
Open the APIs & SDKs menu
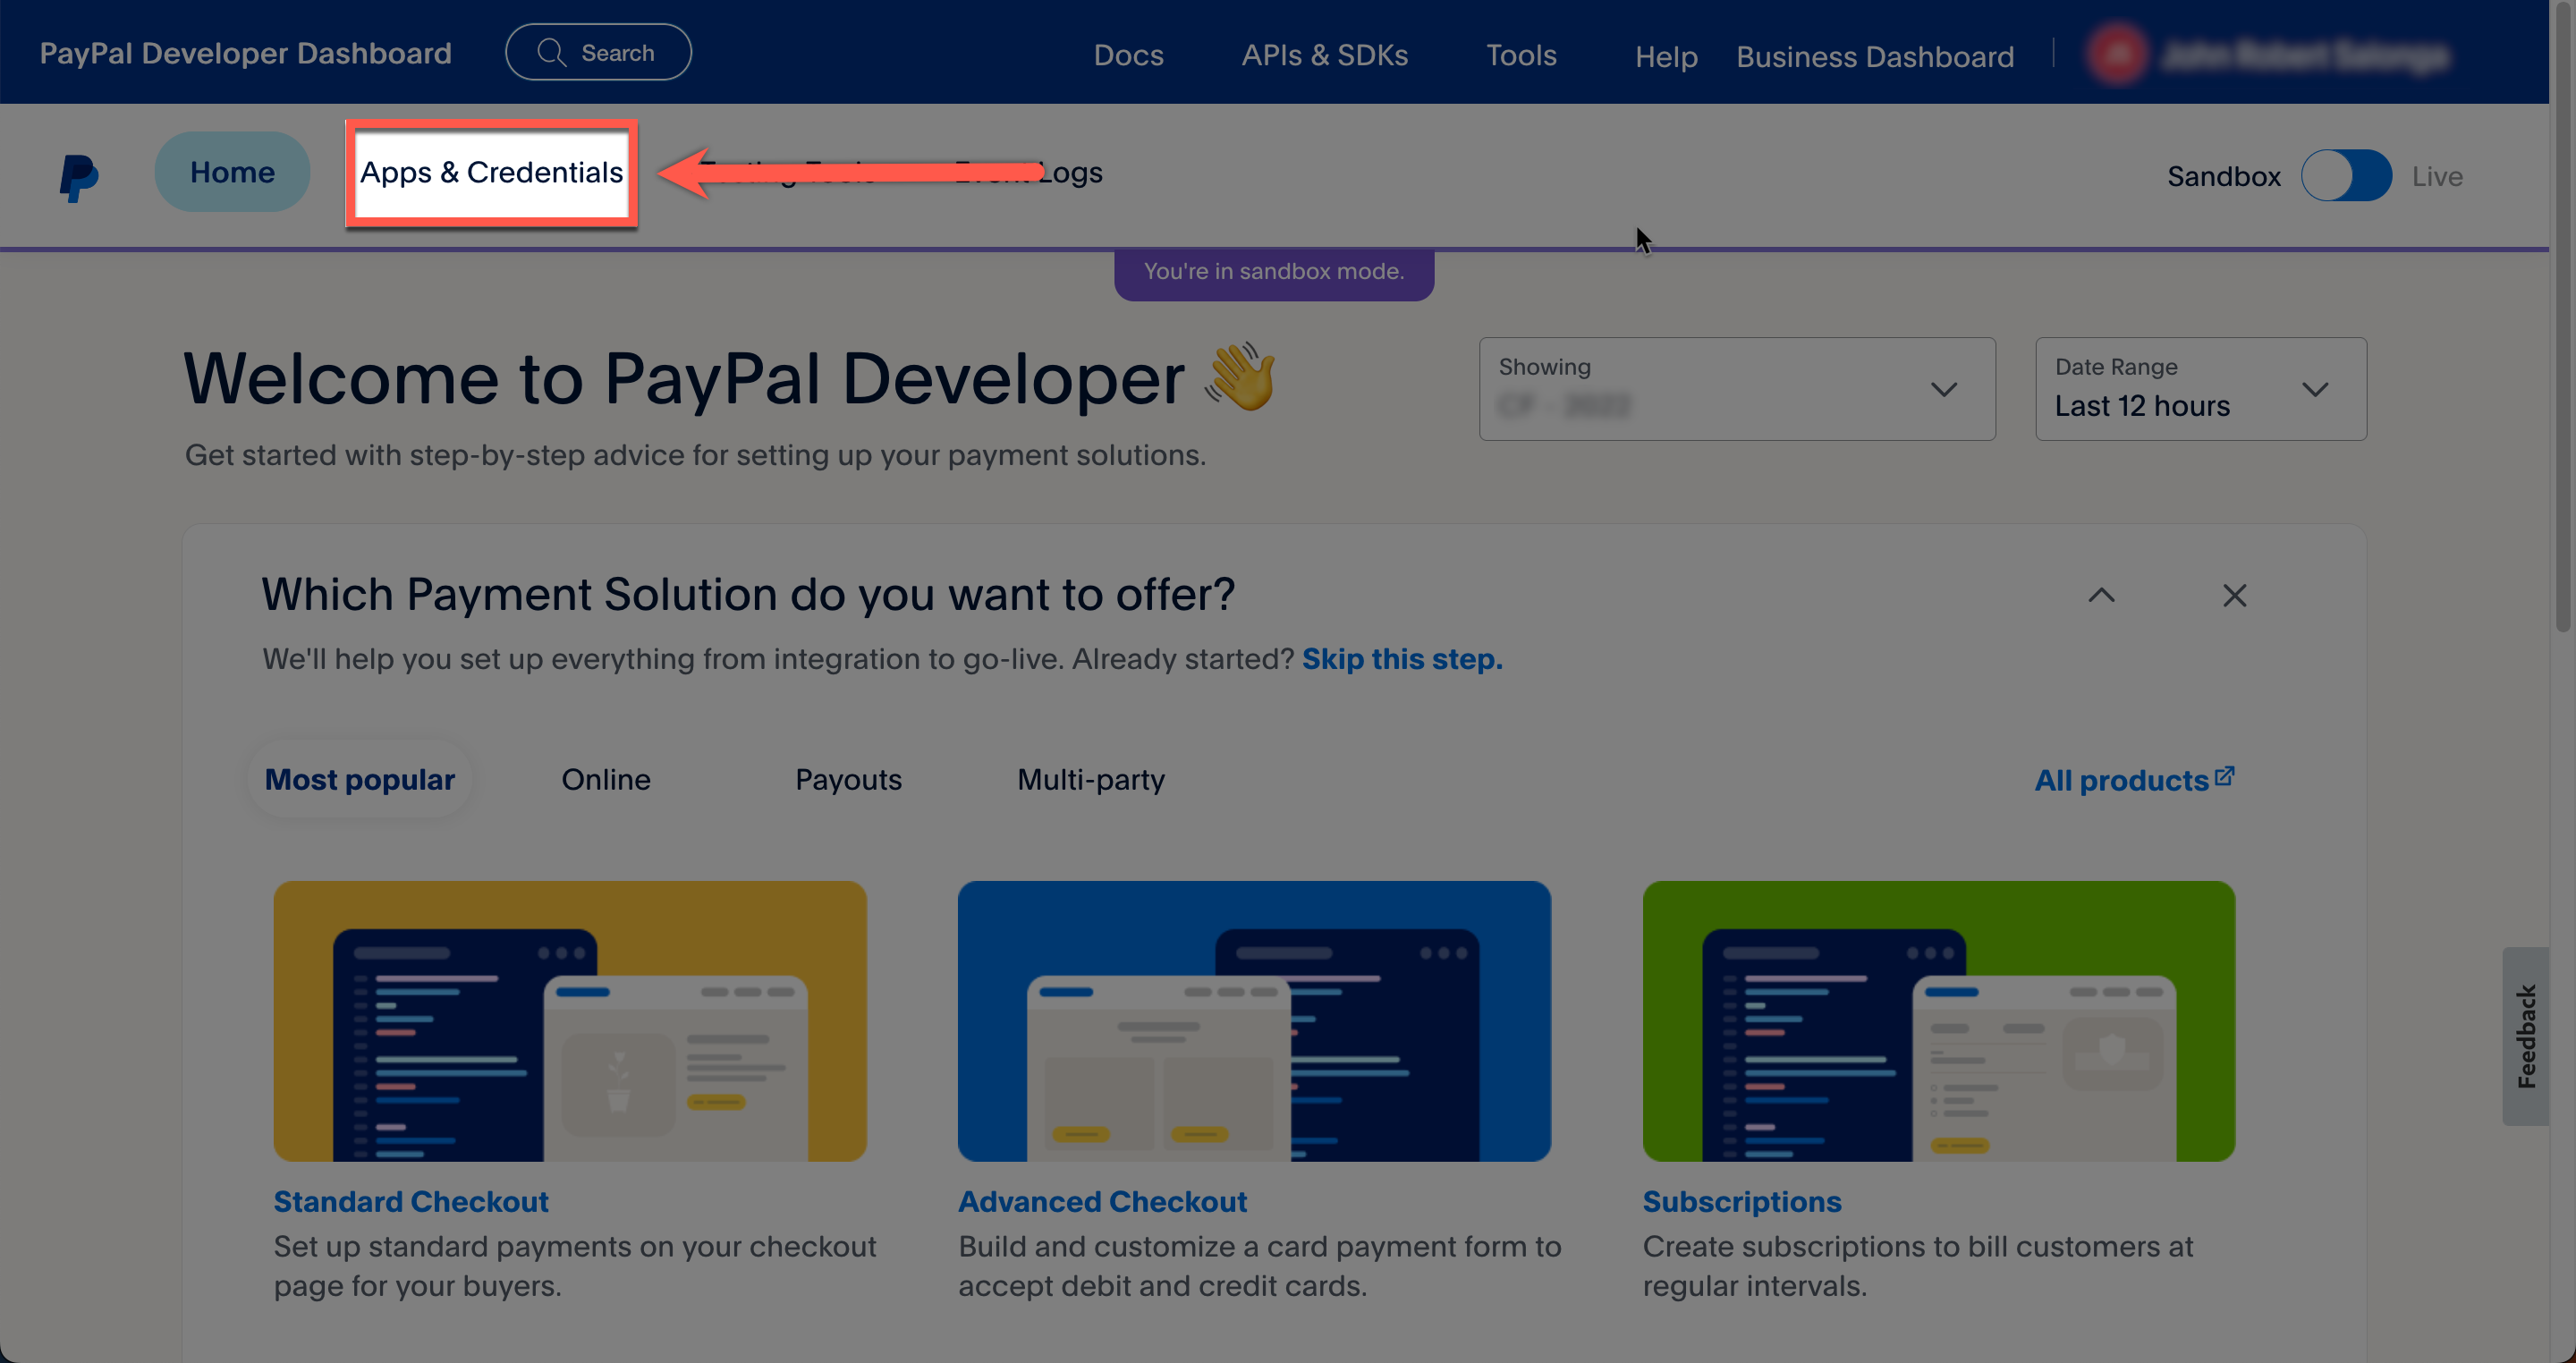tap(1324, 55)
